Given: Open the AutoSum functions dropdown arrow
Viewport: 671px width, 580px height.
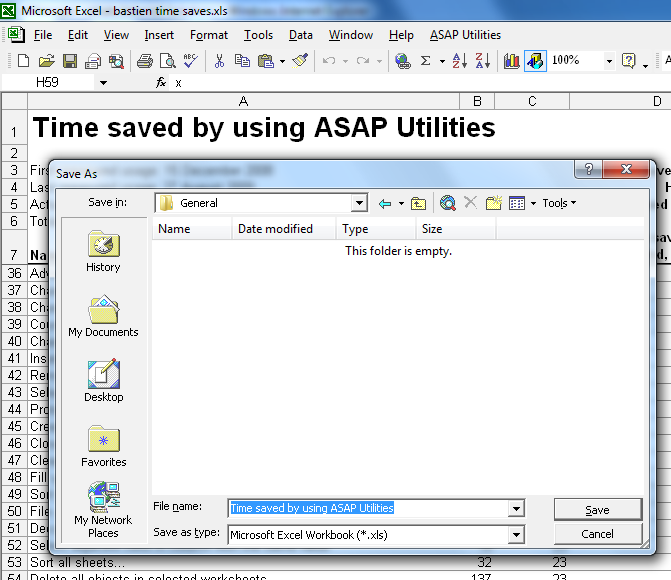Looking at the screenshot, I should [442, 61].
